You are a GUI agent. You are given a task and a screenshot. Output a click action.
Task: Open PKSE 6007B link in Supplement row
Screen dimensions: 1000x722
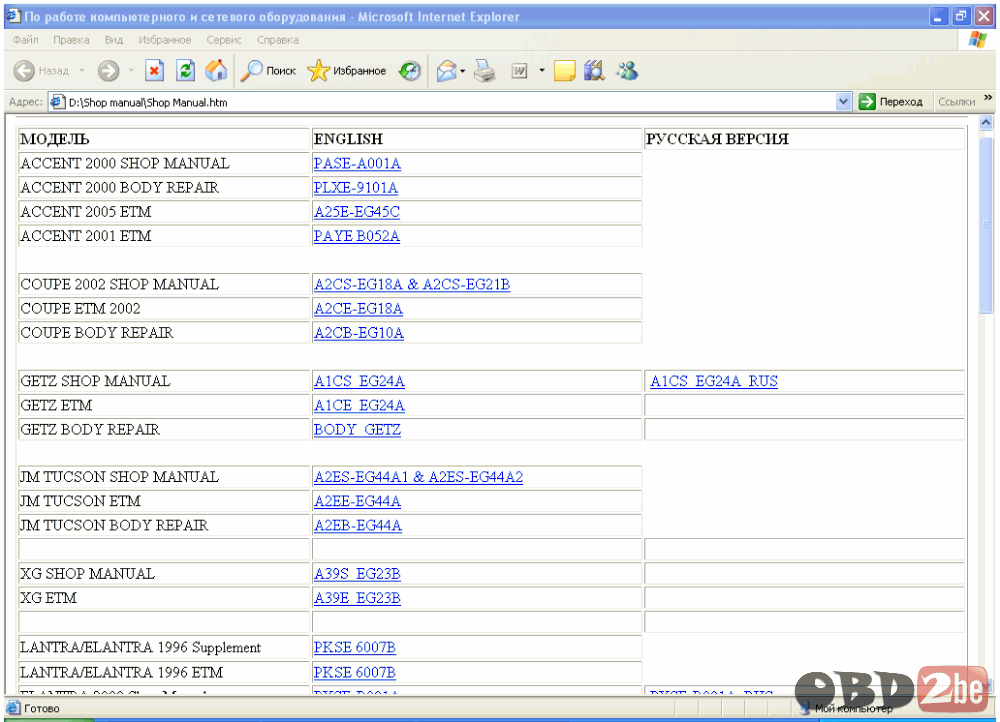pyautogui.click(x=355, y=647)
